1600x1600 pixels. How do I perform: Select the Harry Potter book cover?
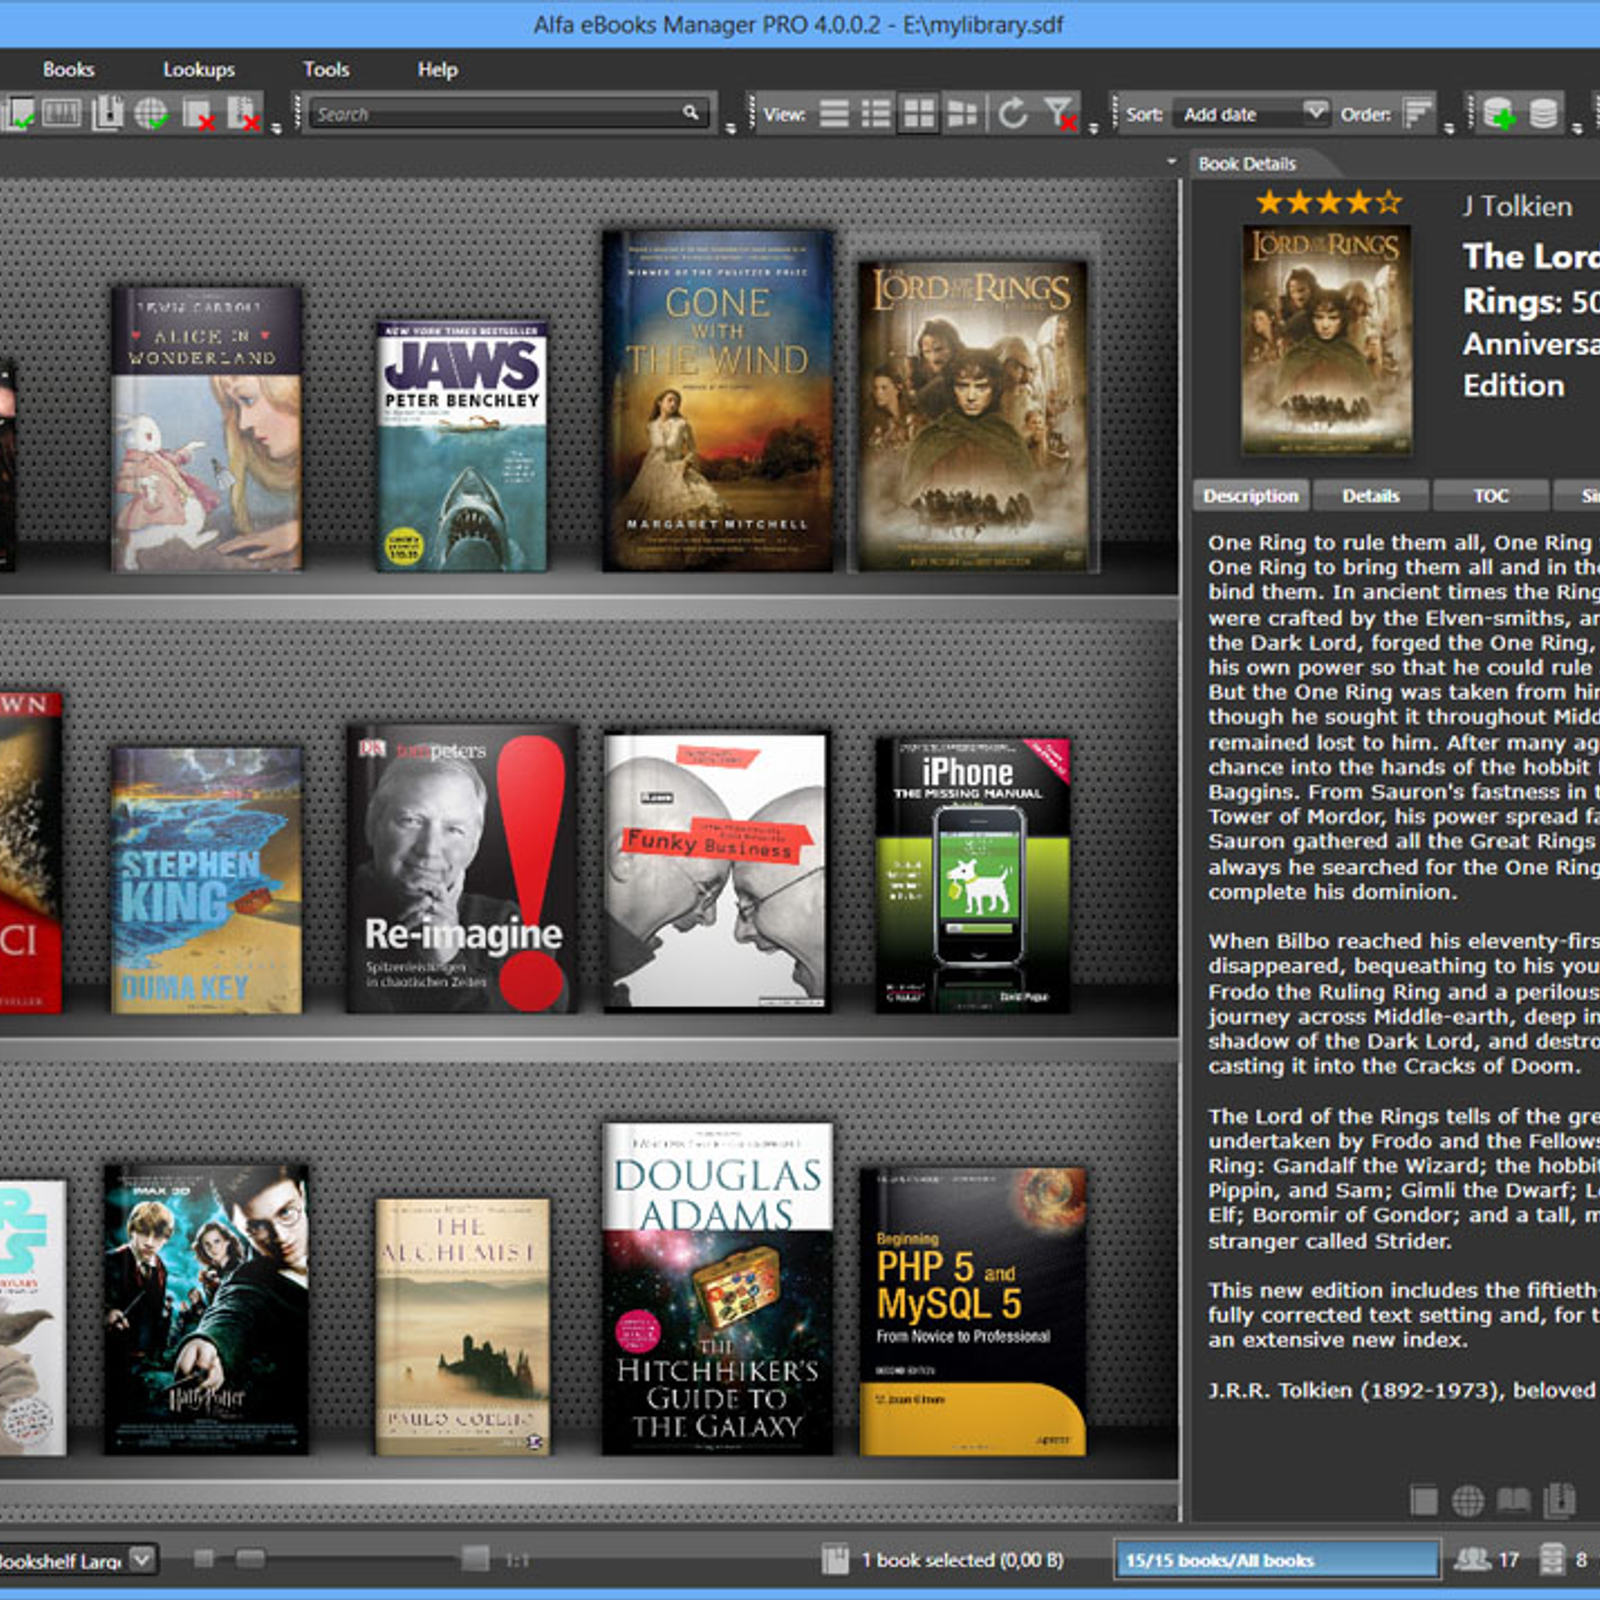coord(206,1309)
